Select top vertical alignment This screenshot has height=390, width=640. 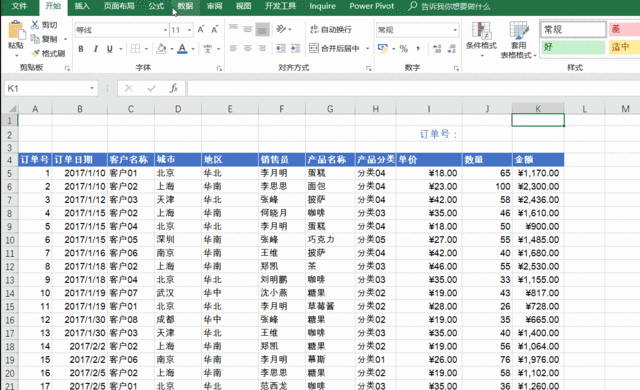(x=233, y=28)
